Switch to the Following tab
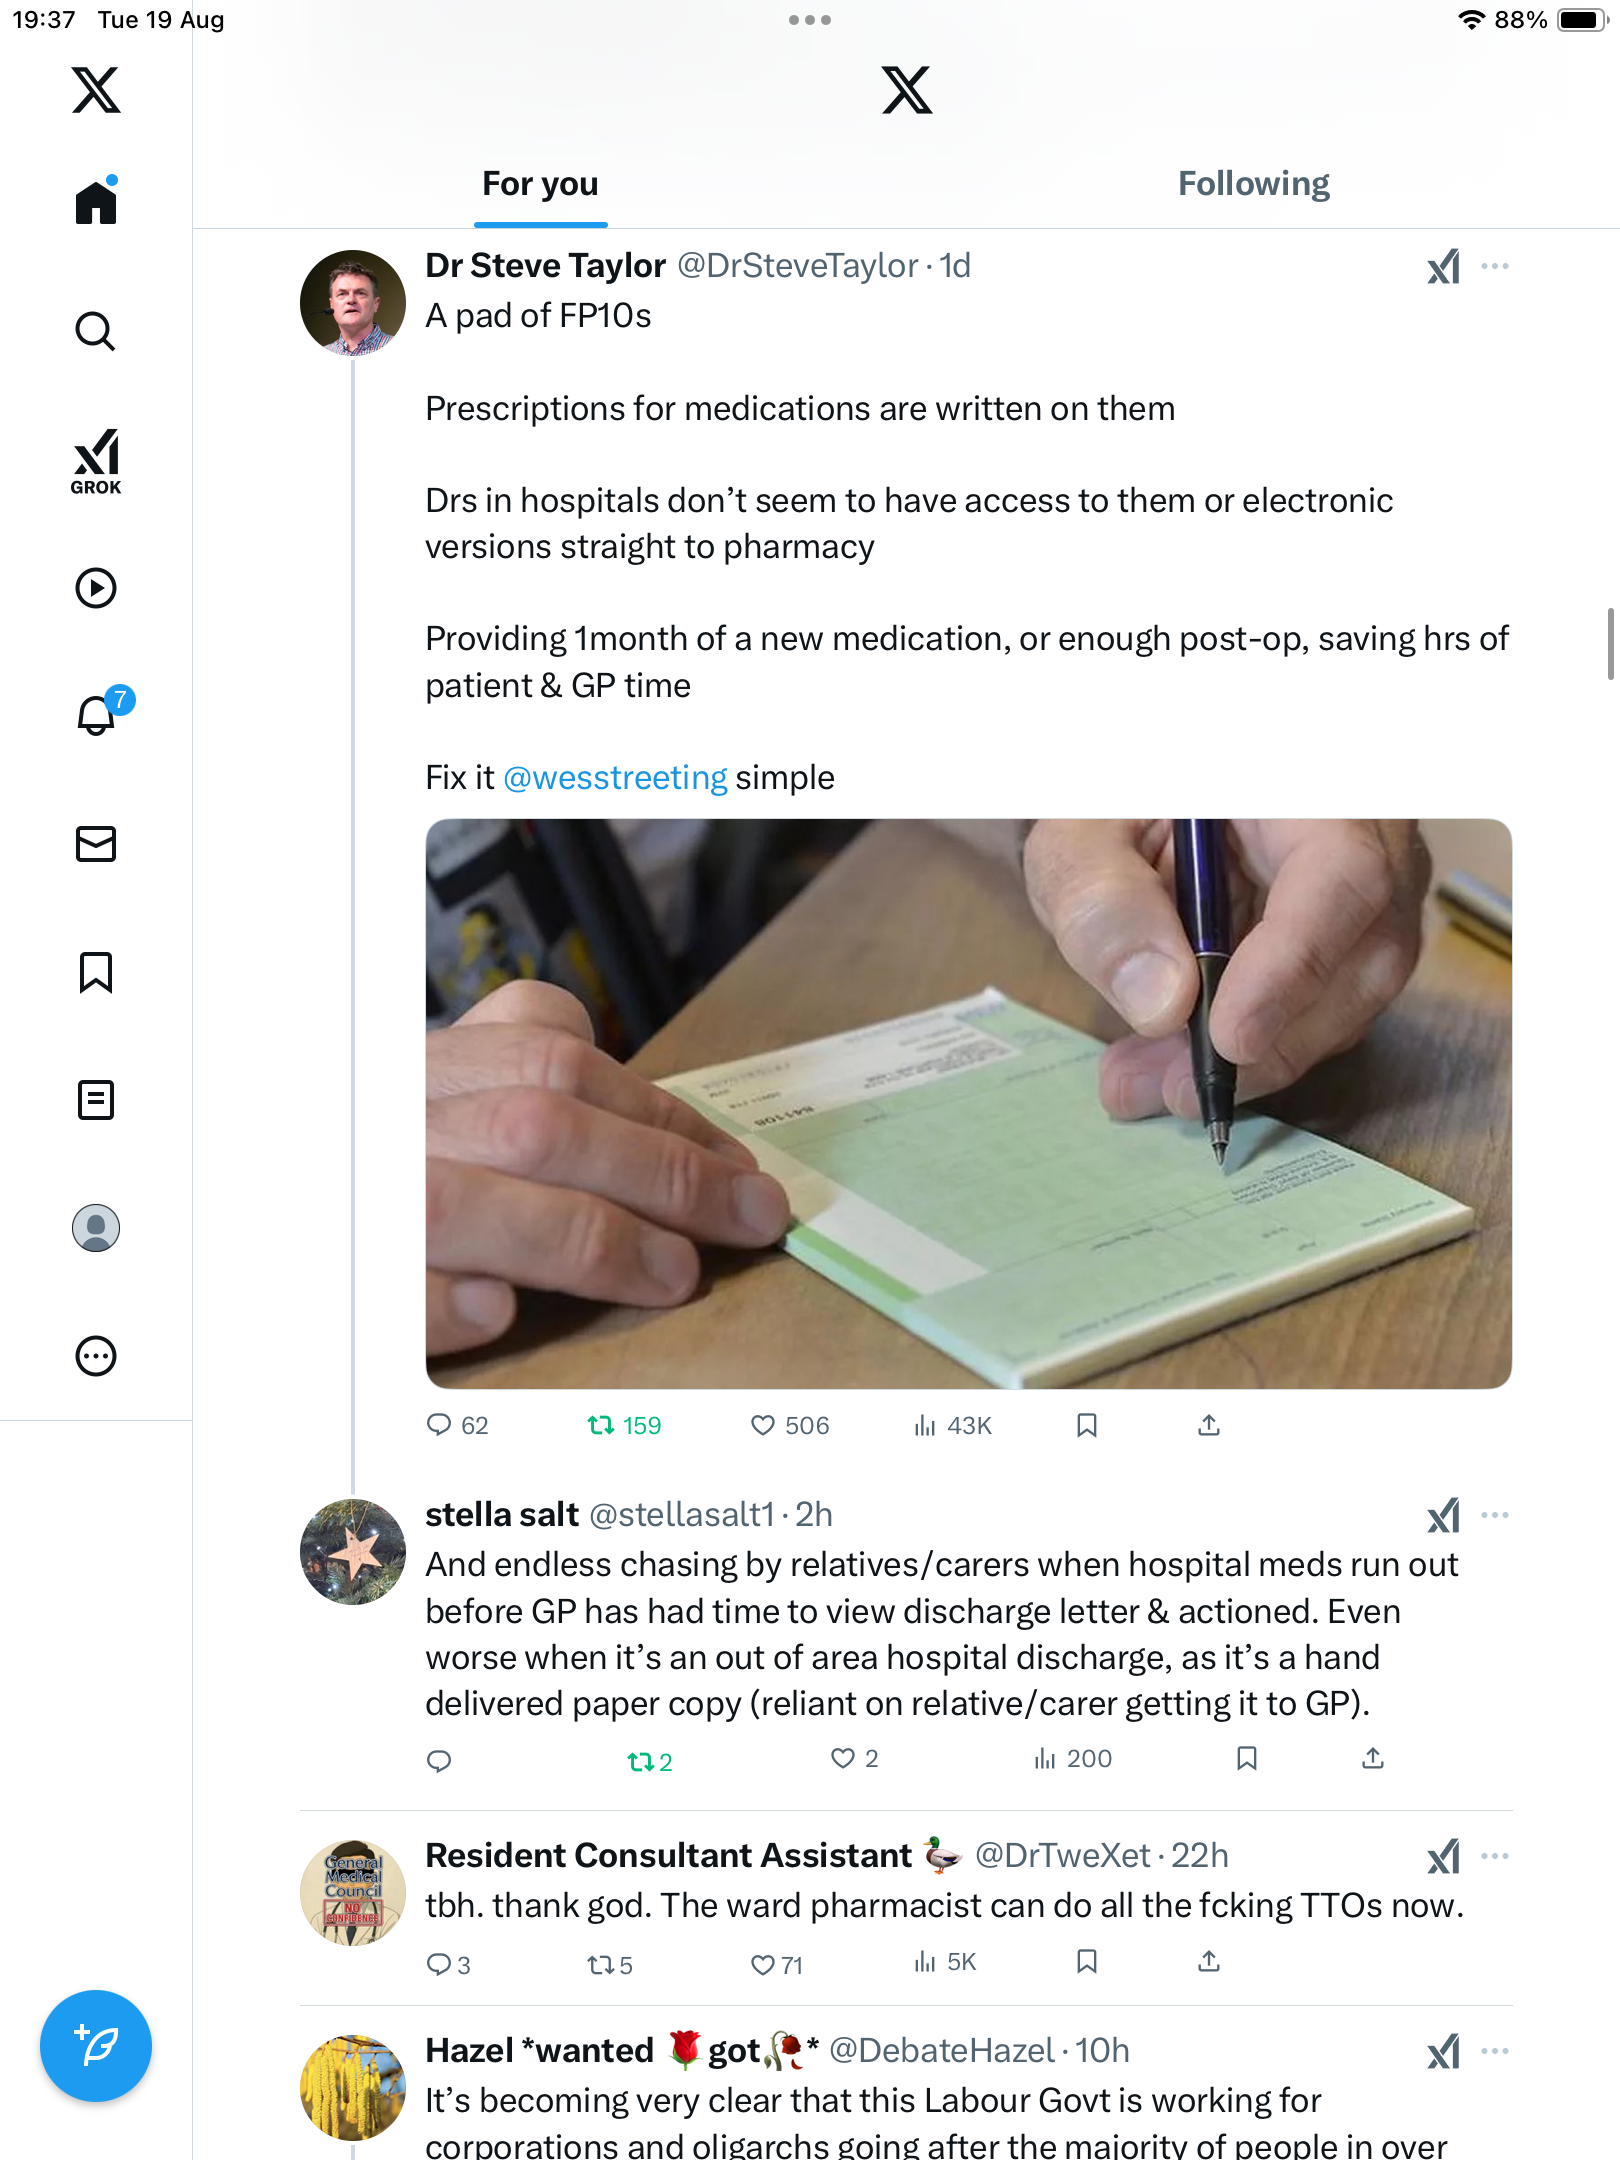The width and height of the screenshot is (1620, 2160). coord(1253,184)
